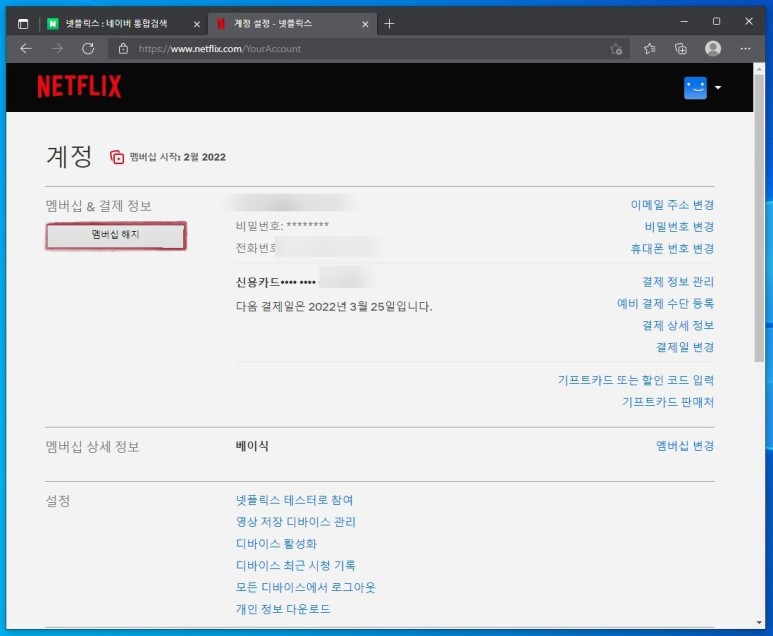
Task: Open 영상 저장 디바이스 관리 link
Action: point(295,522)
